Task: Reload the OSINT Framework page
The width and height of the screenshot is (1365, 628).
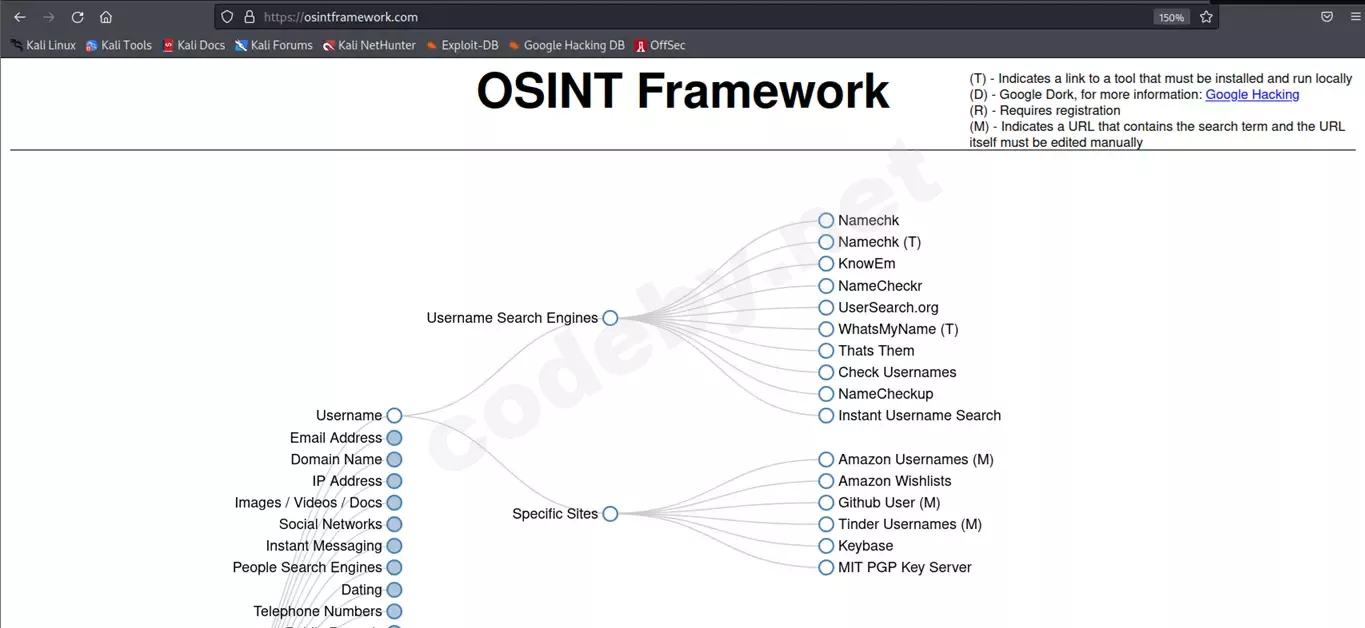Action: 77,16
